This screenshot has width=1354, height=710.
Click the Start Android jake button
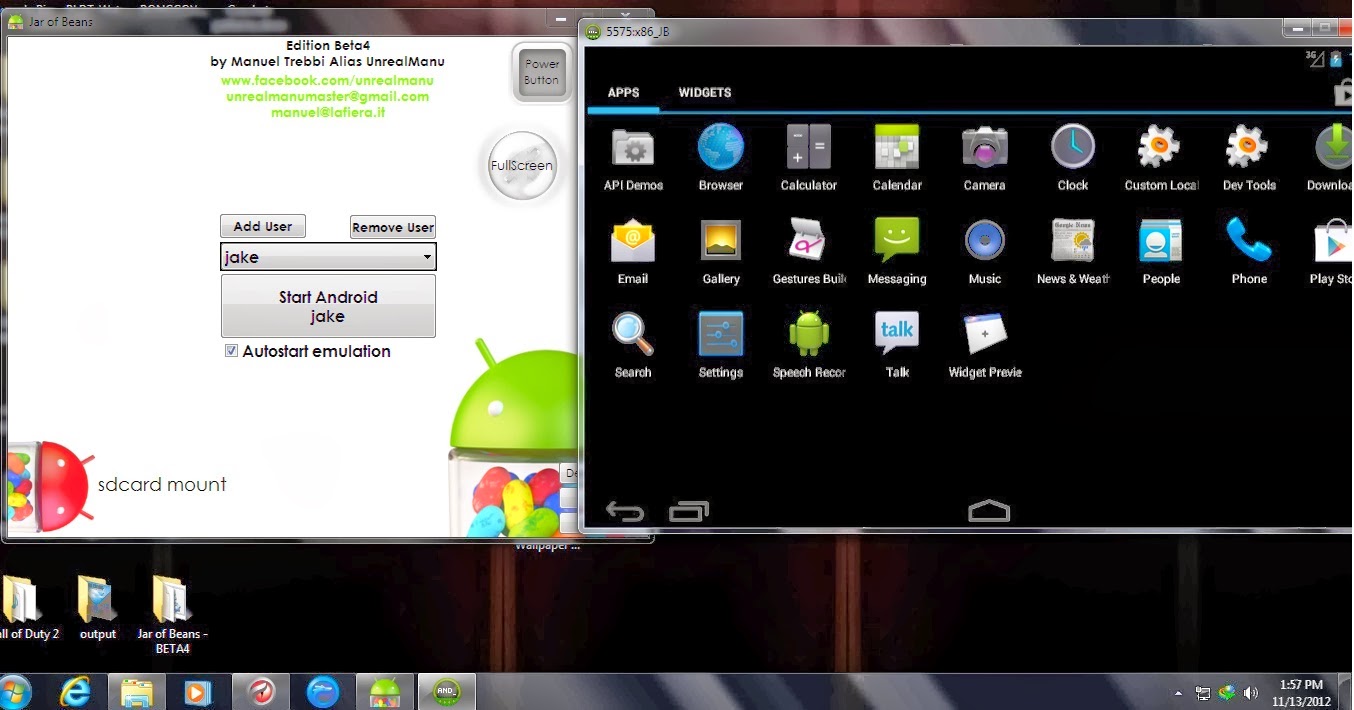(328, 306)
